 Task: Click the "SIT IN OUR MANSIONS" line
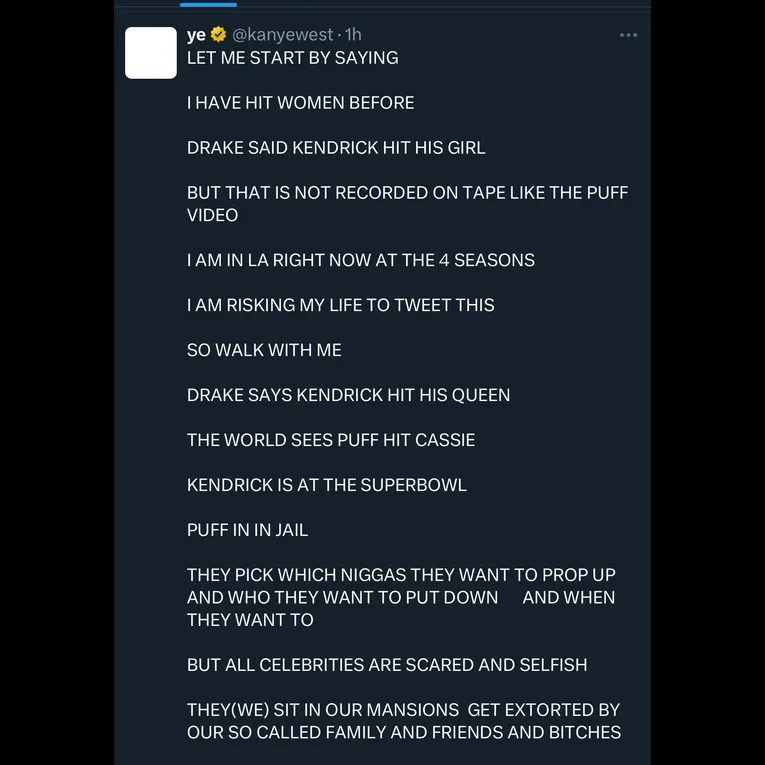coord(403,710)
